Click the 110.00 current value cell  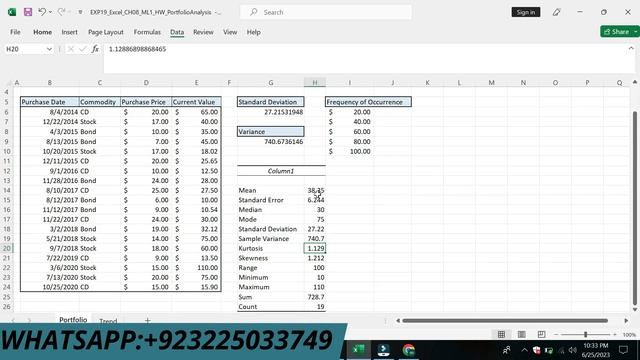tap(196, 268)
